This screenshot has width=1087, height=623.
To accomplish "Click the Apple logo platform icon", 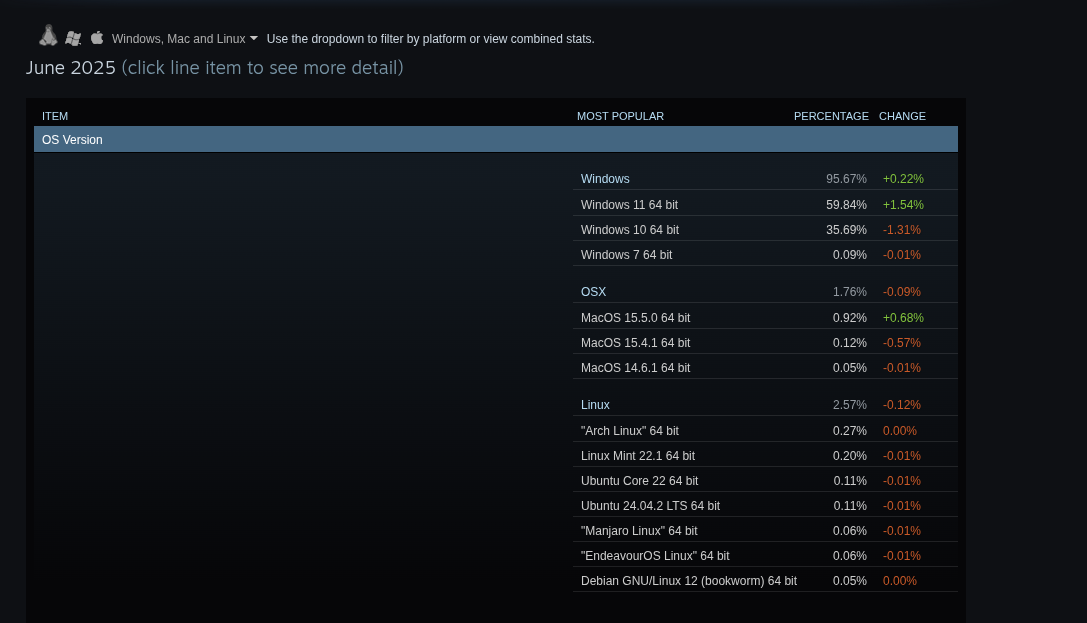I will 97,37.
